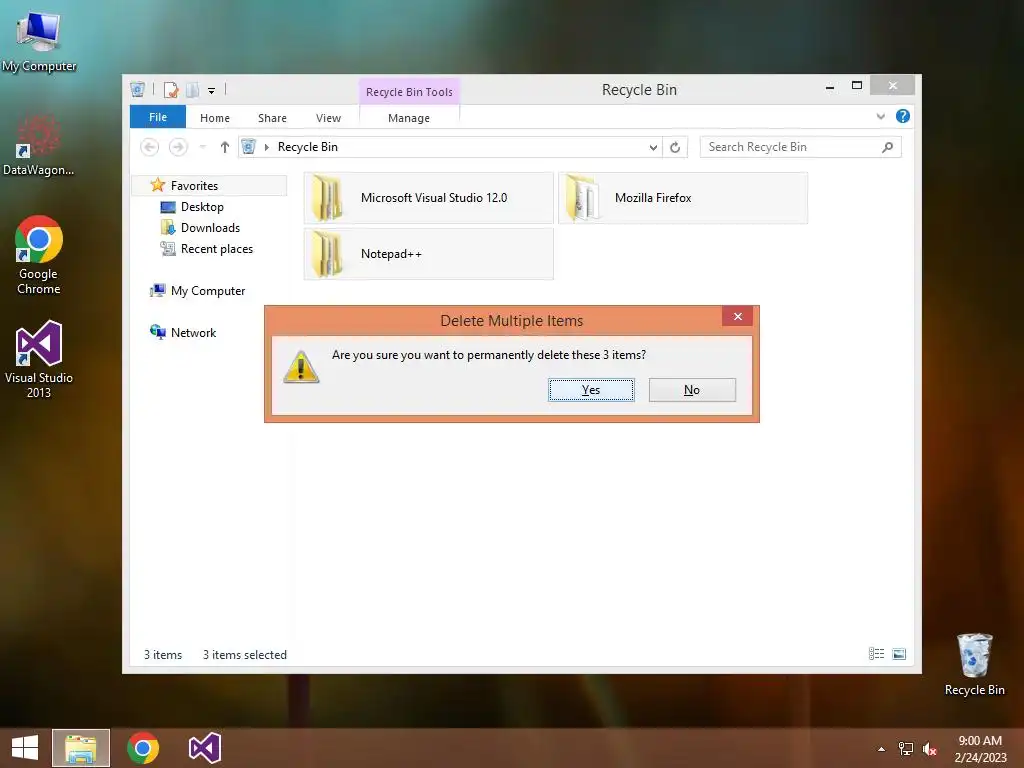Viewport: 1024px width, 768px height.
Task: Select the Google Chrome desktop shortcut
Action: click(x=39, y=255)
